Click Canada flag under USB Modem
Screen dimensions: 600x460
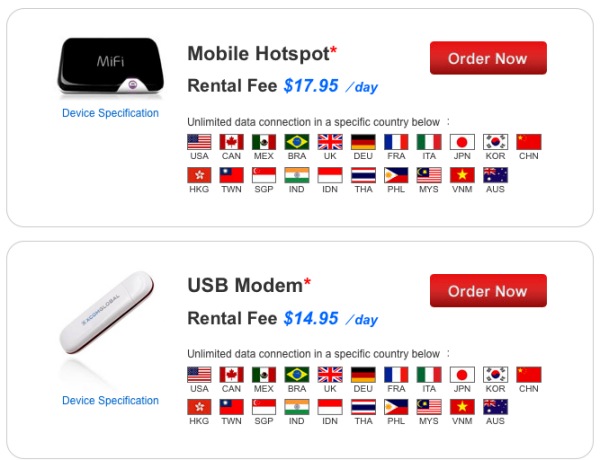click(232, 375)
